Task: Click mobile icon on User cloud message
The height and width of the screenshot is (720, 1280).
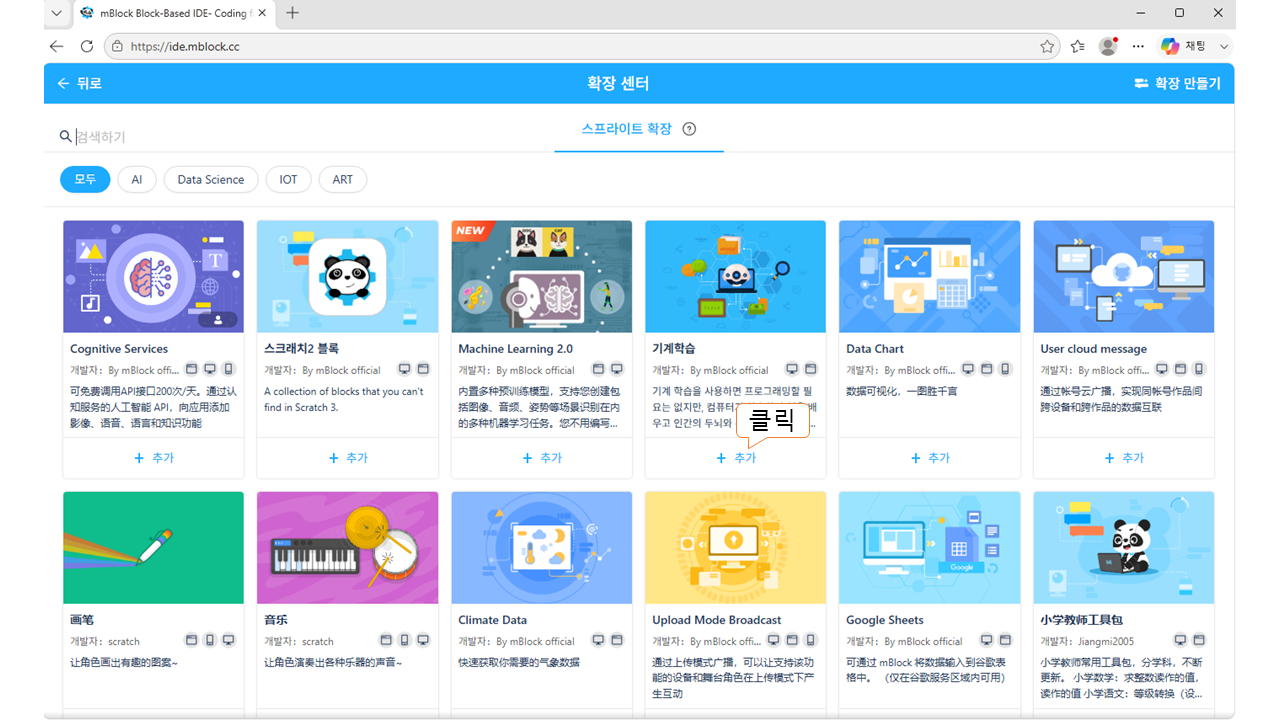Action: click(1199, 370)
